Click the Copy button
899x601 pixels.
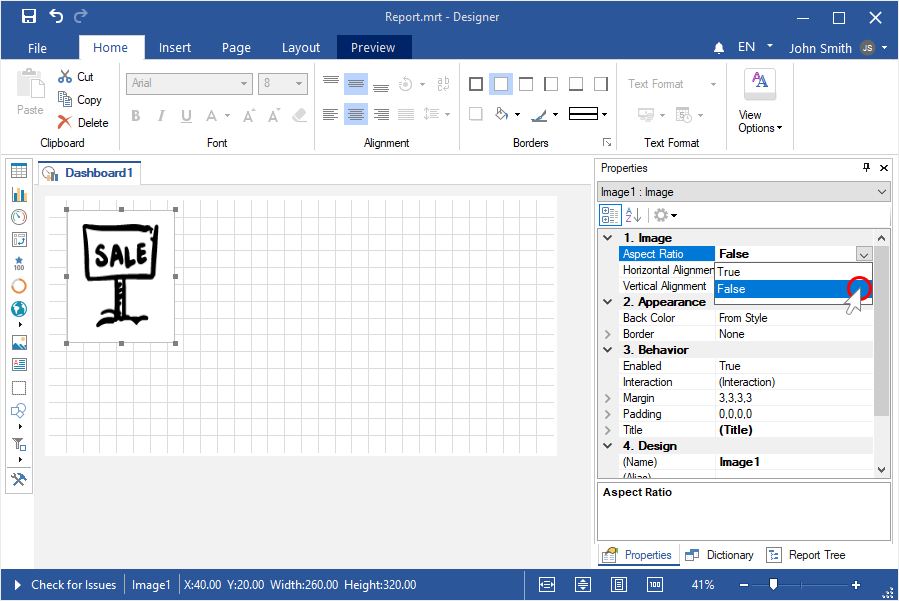(x=80, y=100)
